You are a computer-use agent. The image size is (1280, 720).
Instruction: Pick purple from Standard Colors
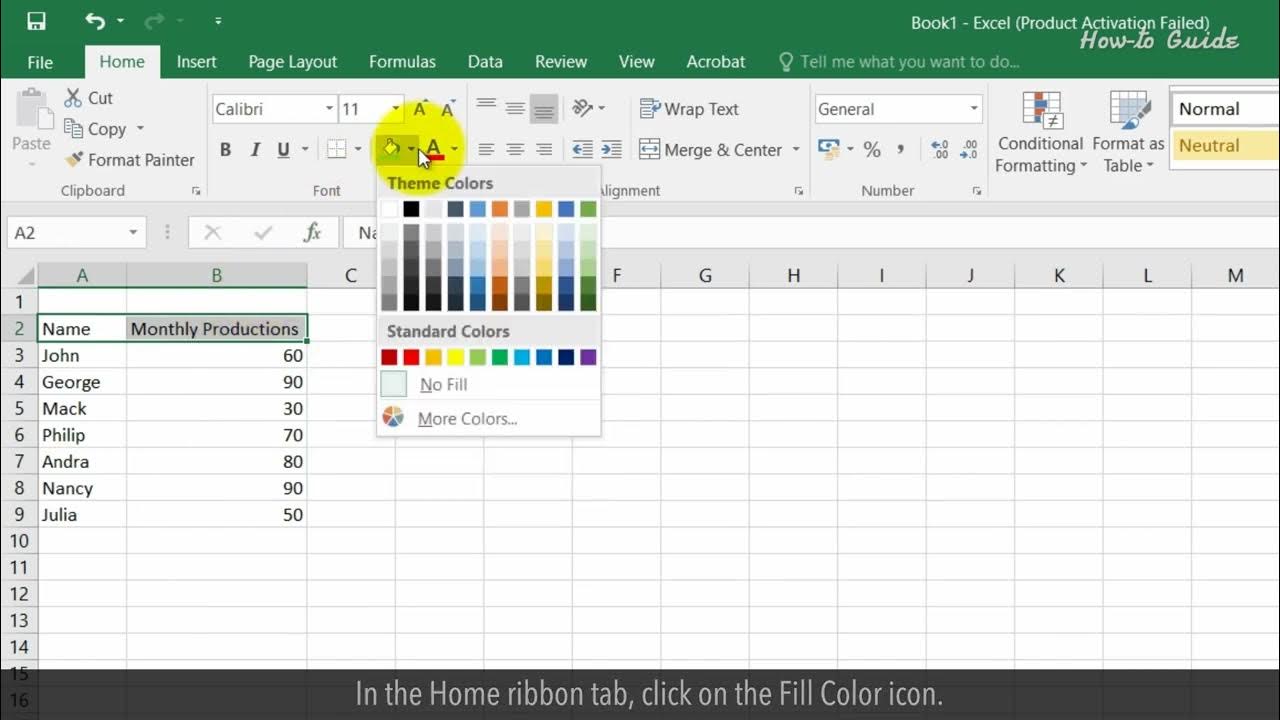tap(588, 357)
